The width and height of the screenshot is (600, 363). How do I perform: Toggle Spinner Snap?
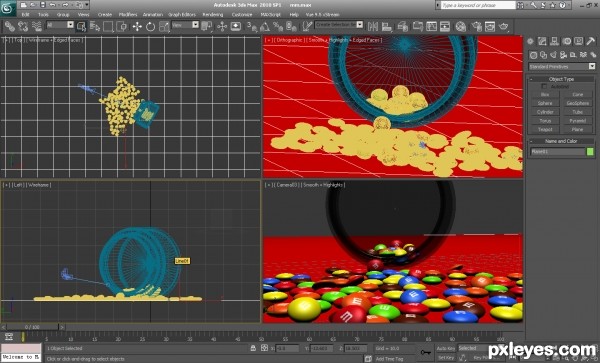click(x=291, y=26)
